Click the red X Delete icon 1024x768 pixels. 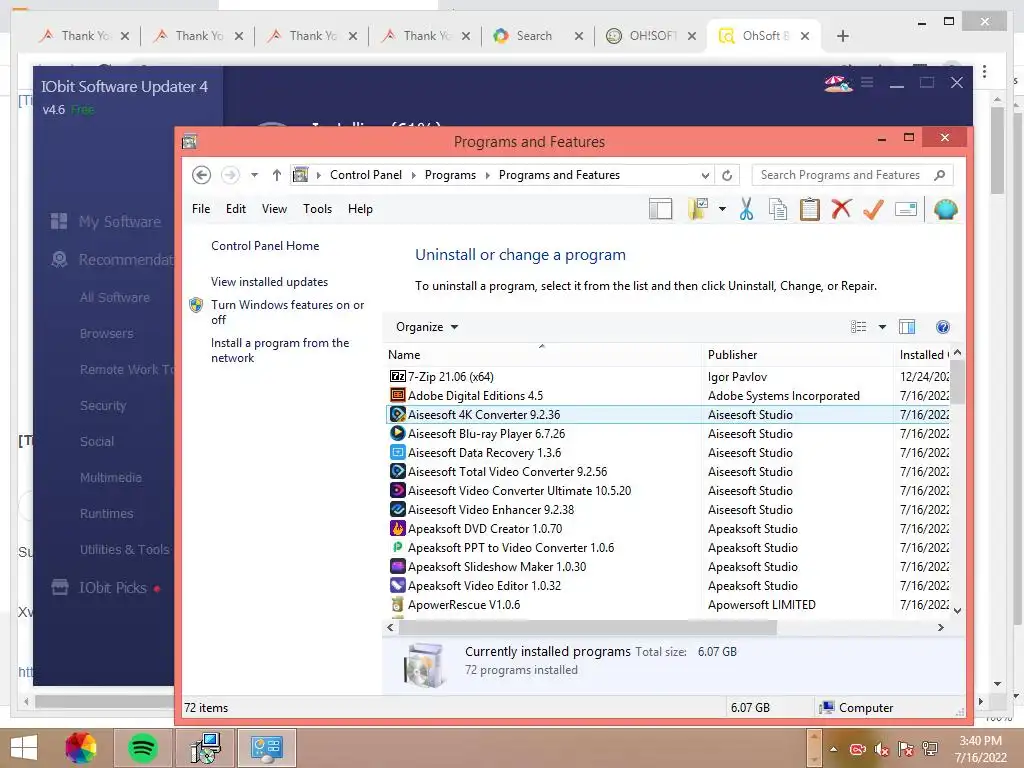(x=841, y=209)
